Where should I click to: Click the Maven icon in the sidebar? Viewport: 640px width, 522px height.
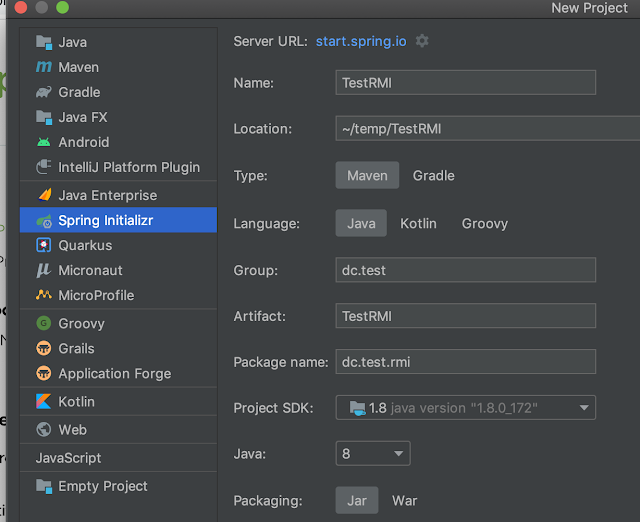[44, 67]
